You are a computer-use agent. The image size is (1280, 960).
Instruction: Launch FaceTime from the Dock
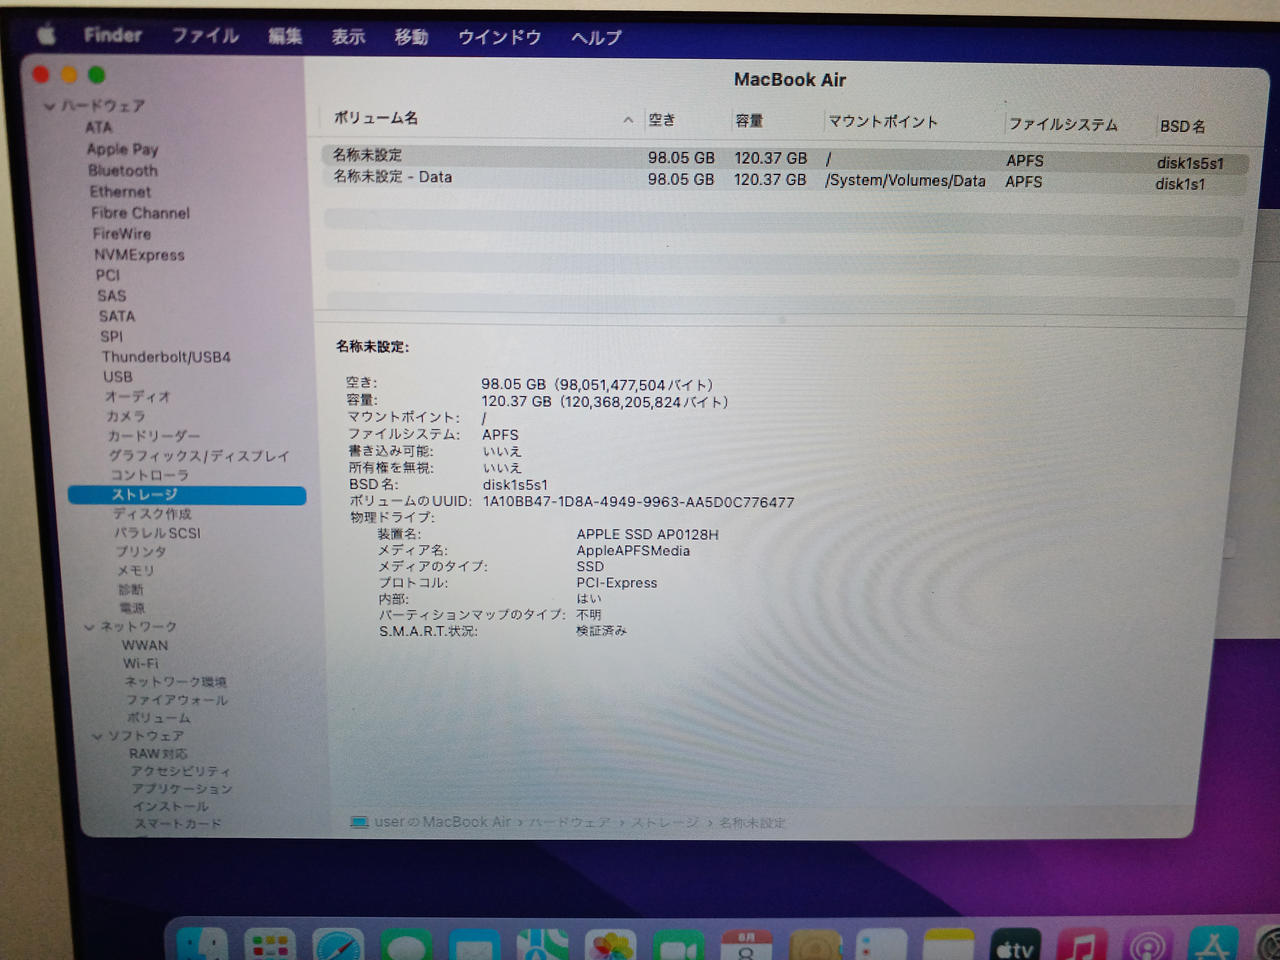(x=679, y=947)
